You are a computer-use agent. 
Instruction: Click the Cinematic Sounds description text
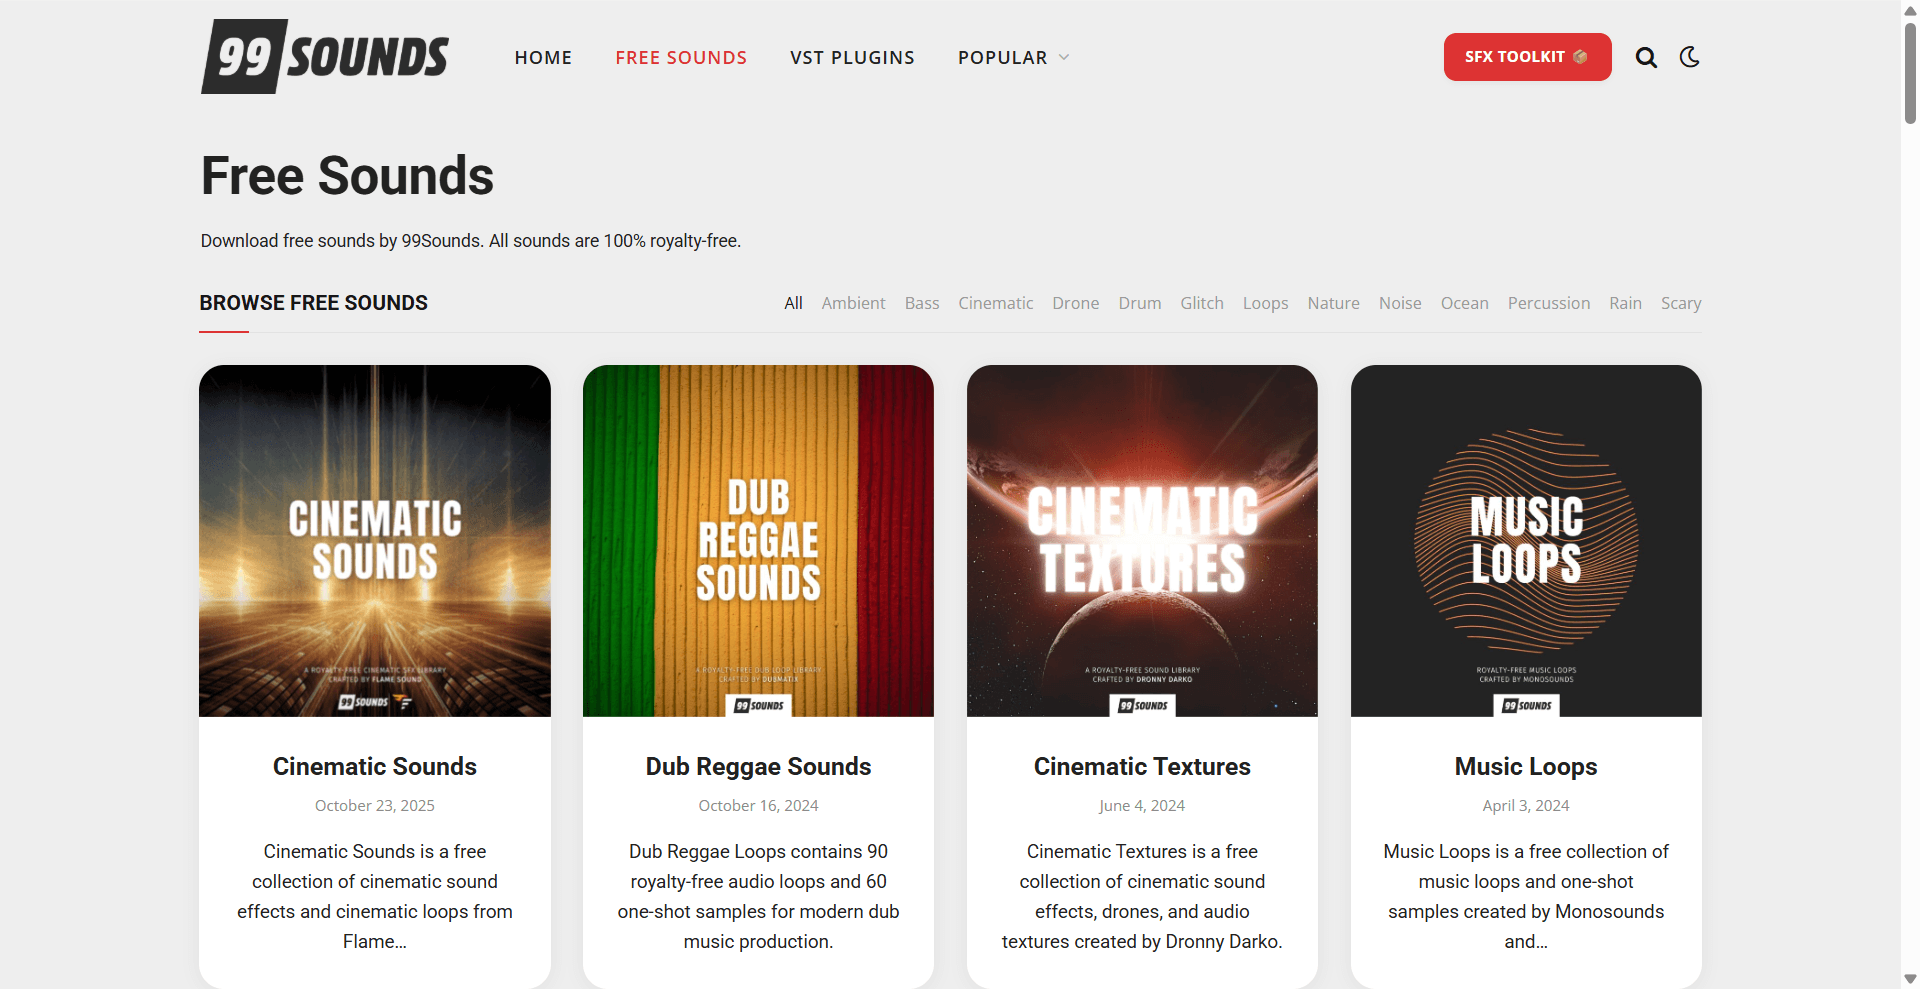click(375, 897)
